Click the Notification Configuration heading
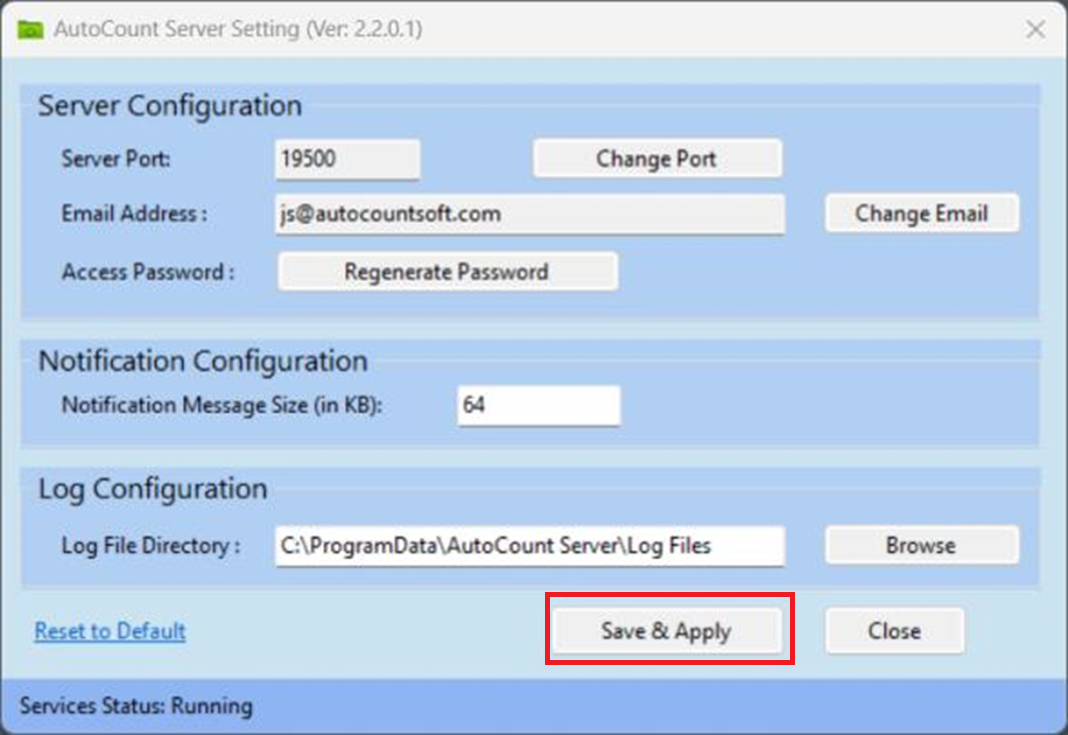 coord(203,361)
